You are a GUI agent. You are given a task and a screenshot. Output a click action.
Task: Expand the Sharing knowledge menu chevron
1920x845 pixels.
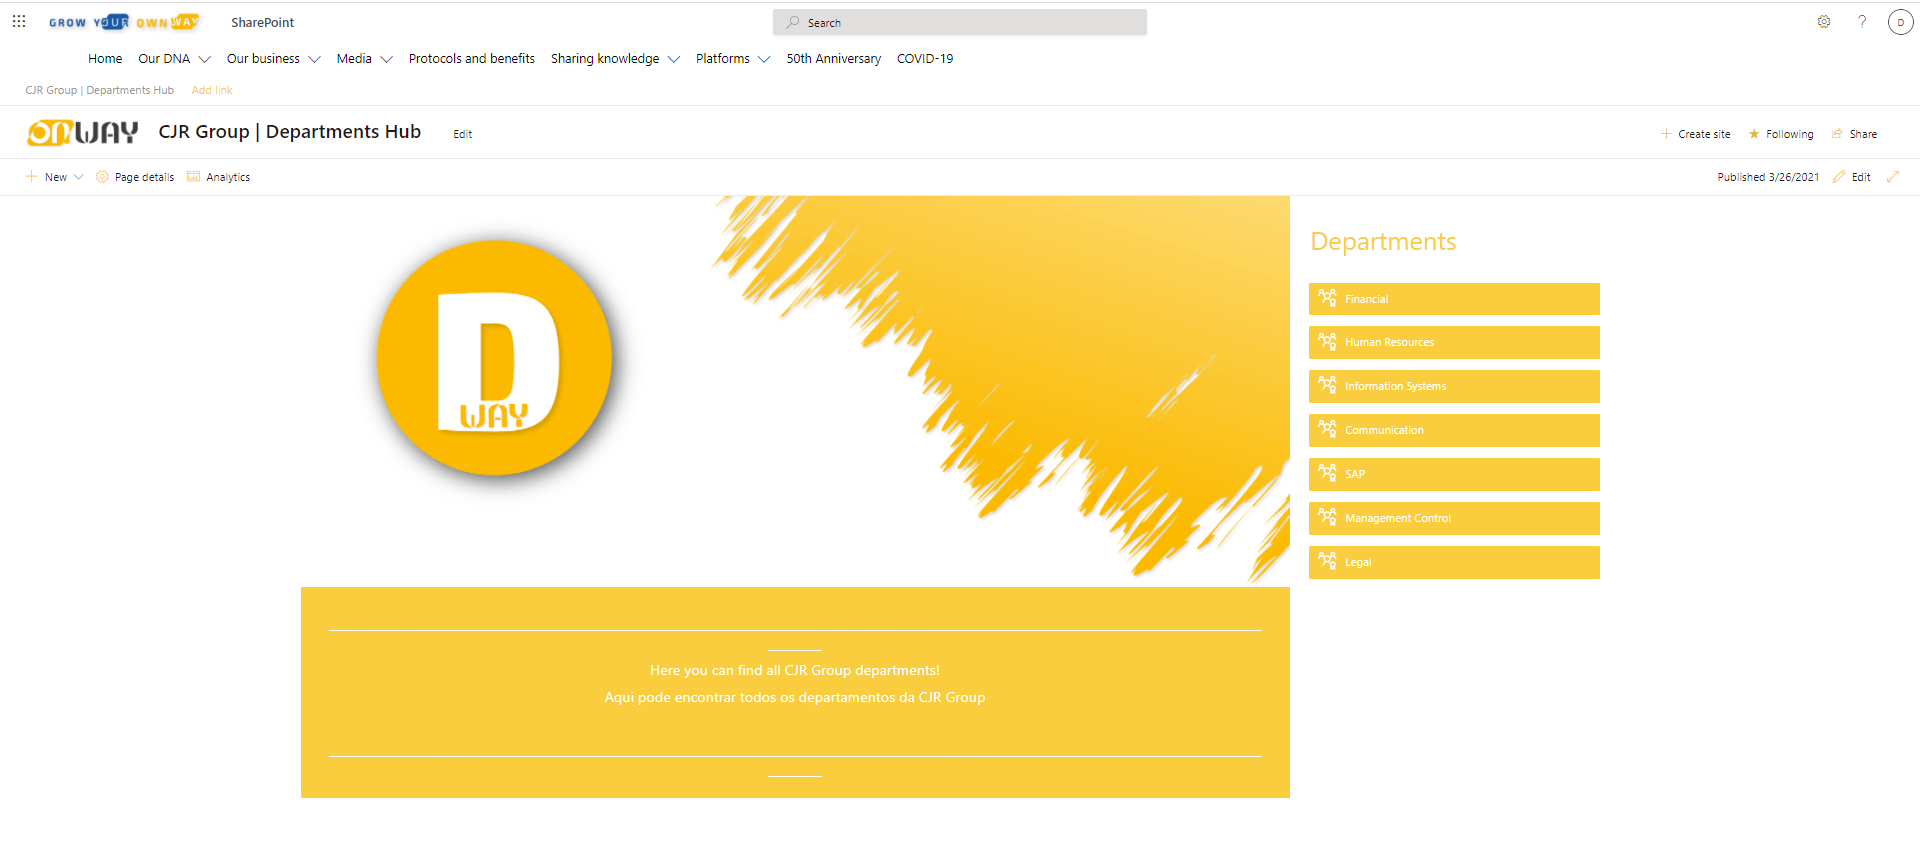(x=674, y=59)
